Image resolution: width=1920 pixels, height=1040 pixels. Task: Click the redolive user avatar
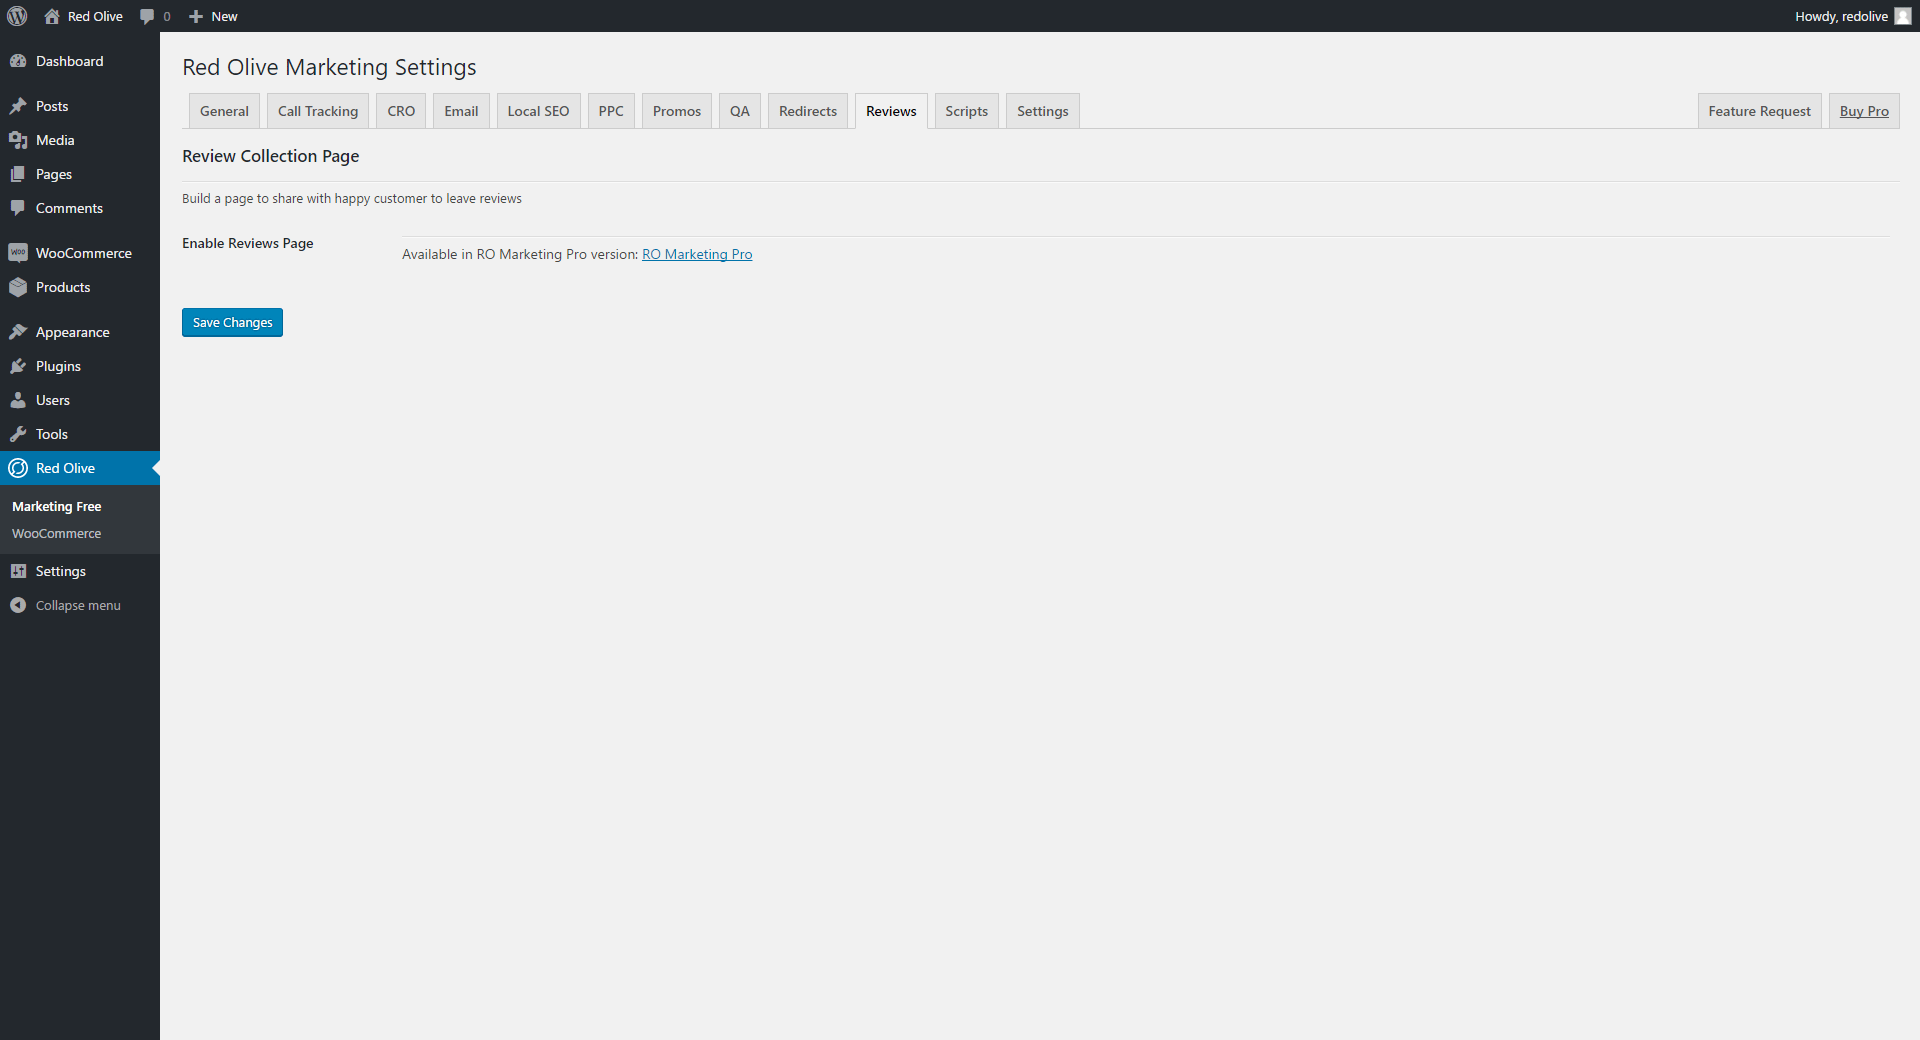pos(1903,16)
